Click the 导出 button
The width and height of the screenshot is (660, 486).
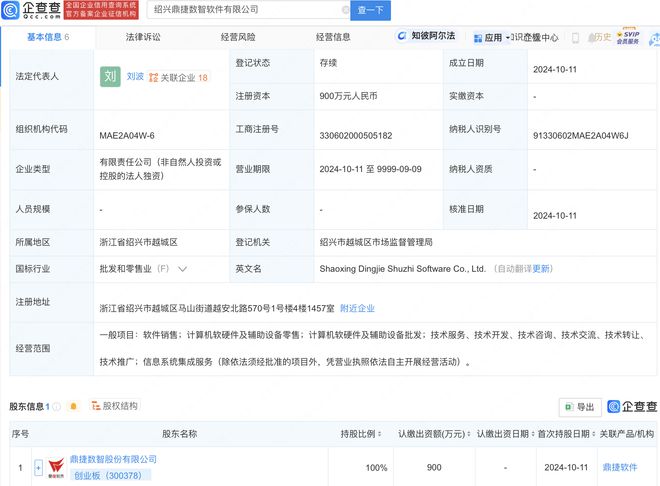tap(580, 407)
